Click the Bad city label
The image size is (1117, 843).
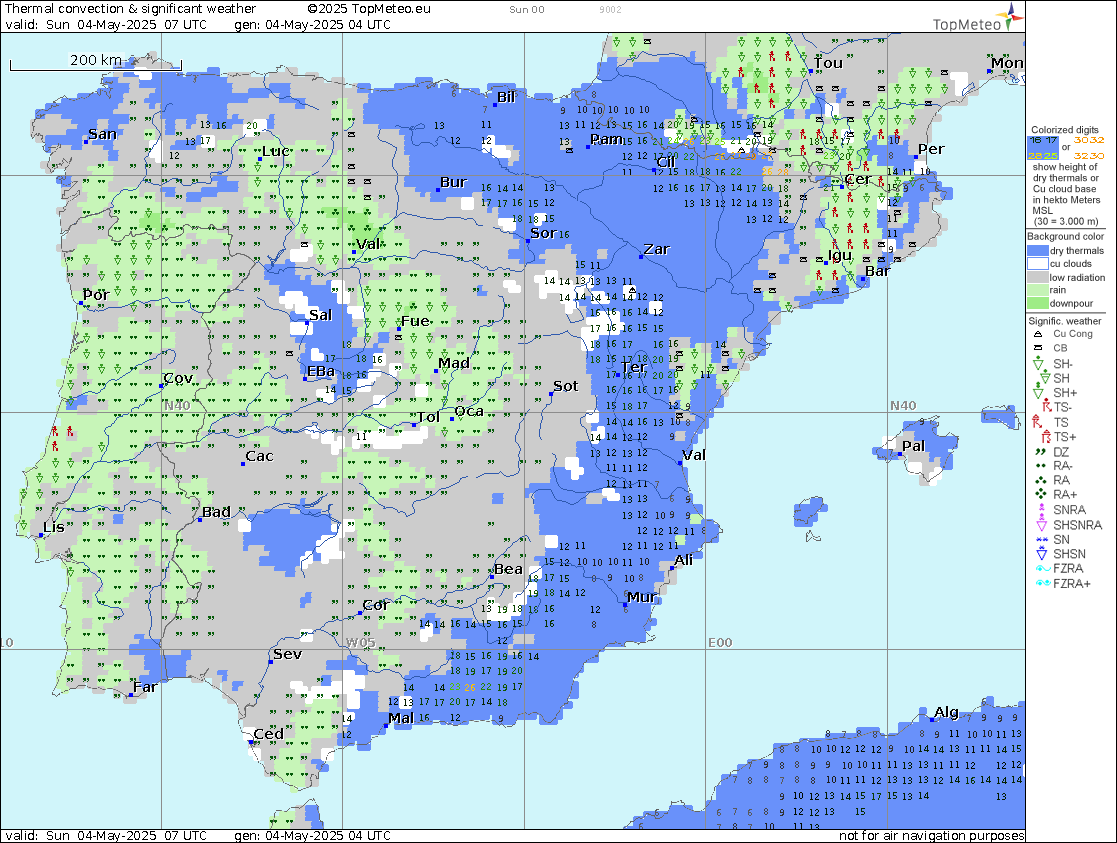pyautogui.click(x=216, y=512)
